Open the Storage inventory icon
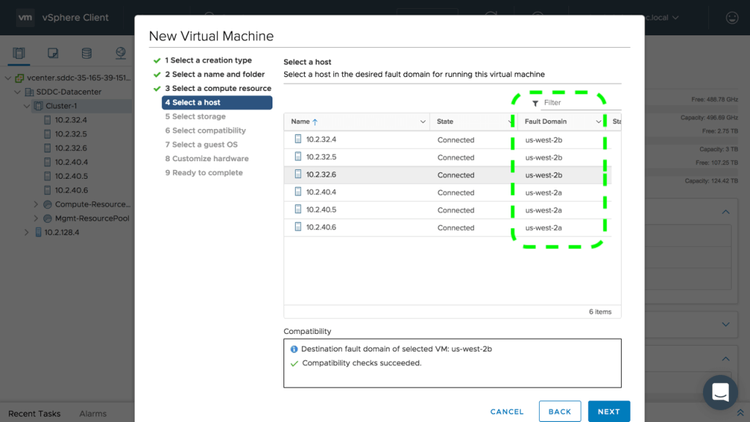 tap(87, 53)
